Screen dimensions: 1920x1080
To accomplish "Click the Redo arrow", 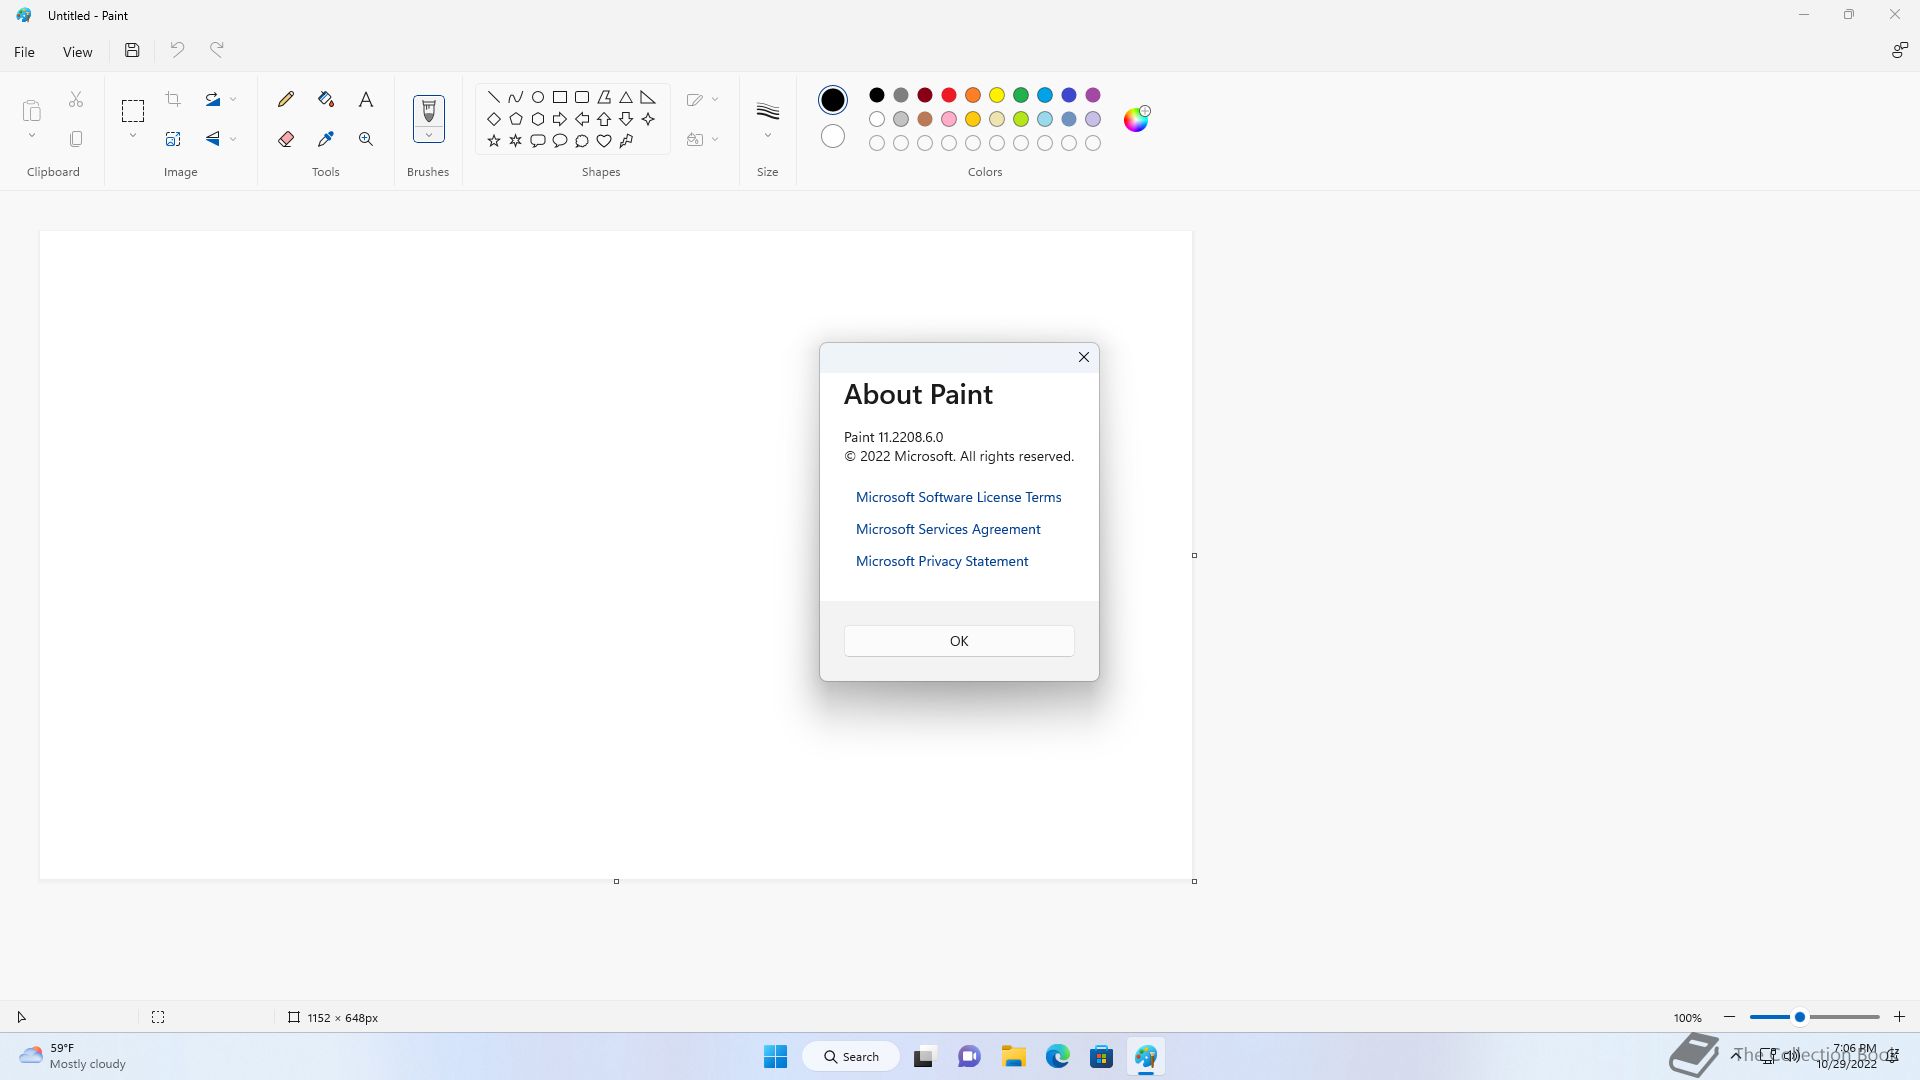I will click(217, 50).
